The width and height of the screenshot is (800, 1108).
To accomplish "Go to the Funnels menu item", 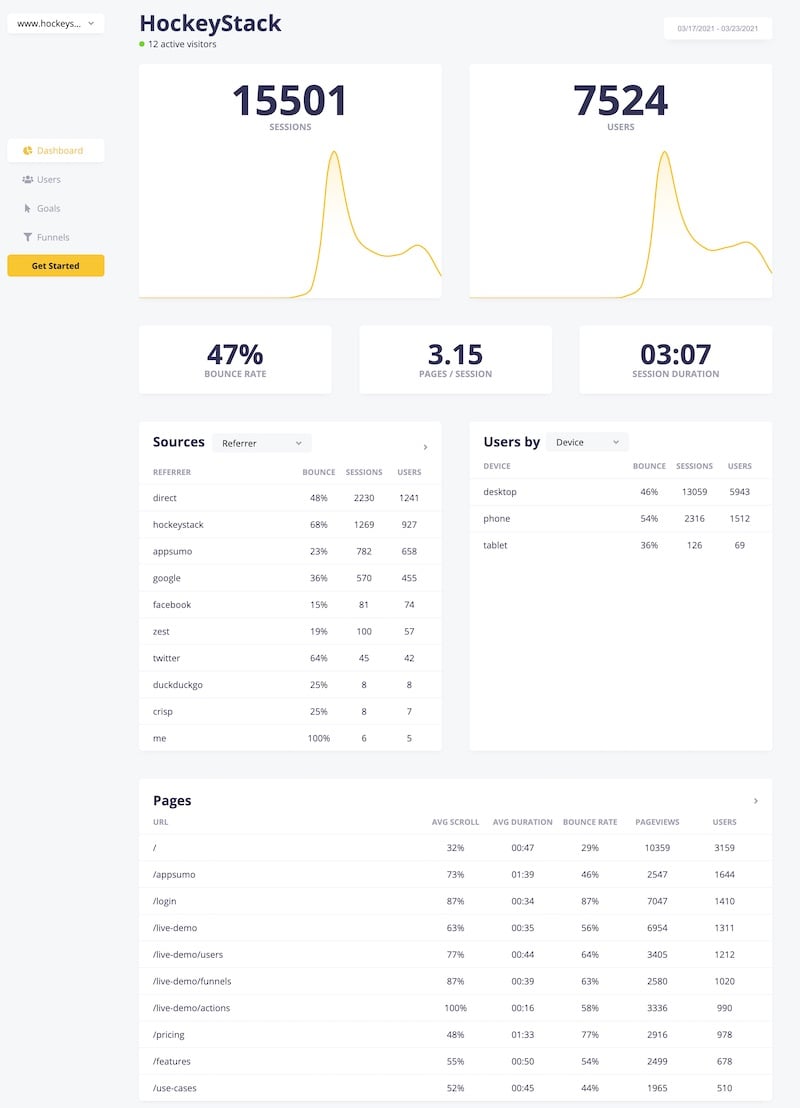I will 52,238.
